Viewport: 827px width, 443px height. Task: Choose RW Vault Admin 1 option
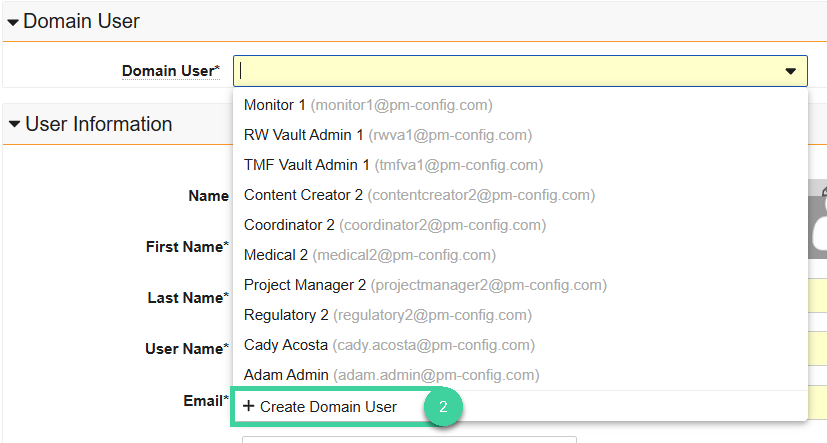coord(520,135)
